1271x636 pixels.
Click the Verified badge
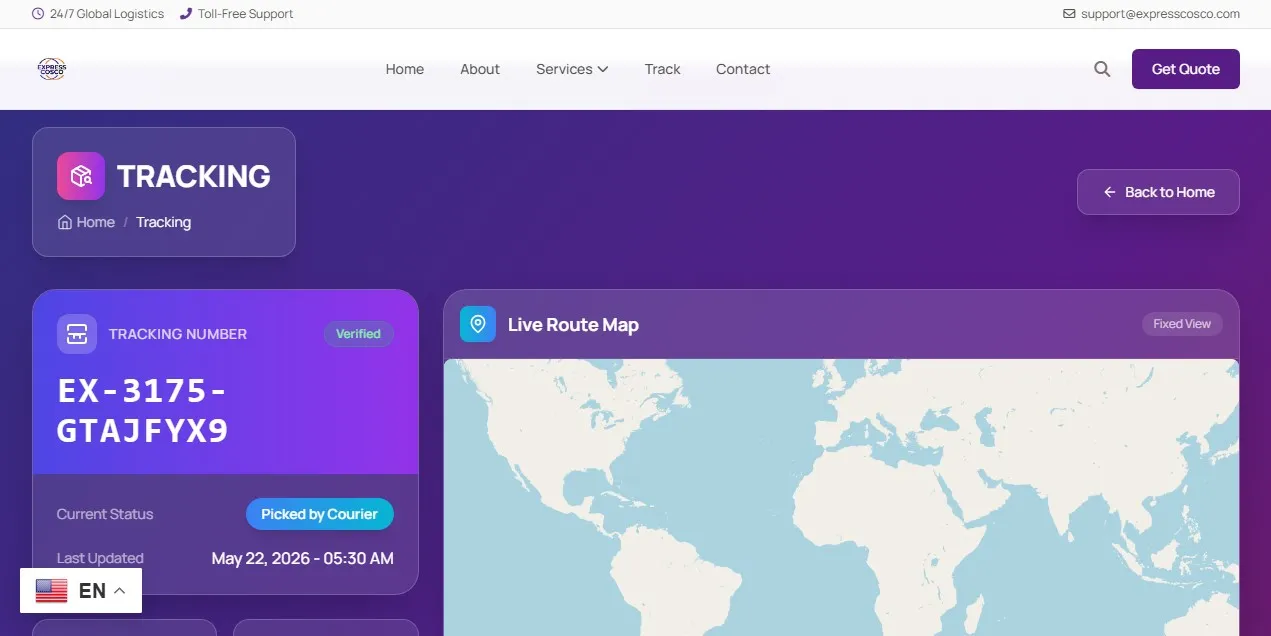(358, 334)
